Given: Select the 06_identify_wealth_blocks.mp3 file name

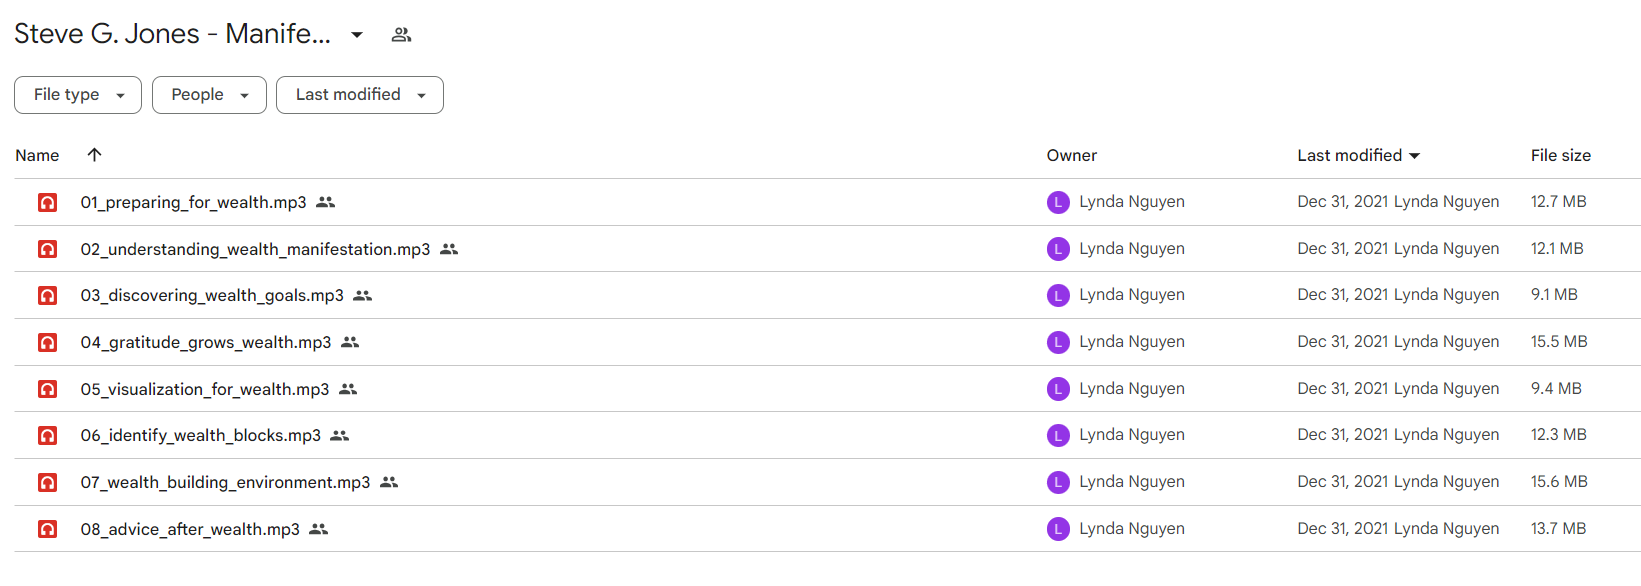Looking at the screenshot, I should point(201,436).
